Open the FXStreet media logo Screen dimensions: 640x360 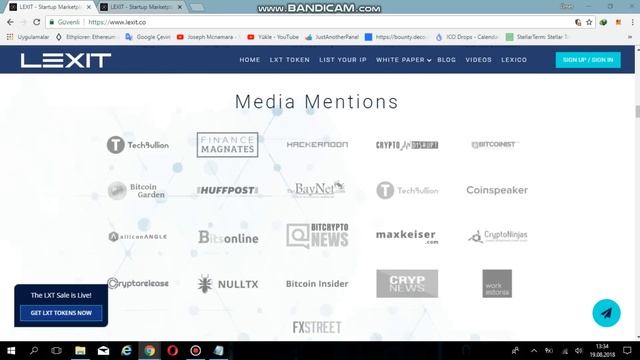tap(317, 327)
